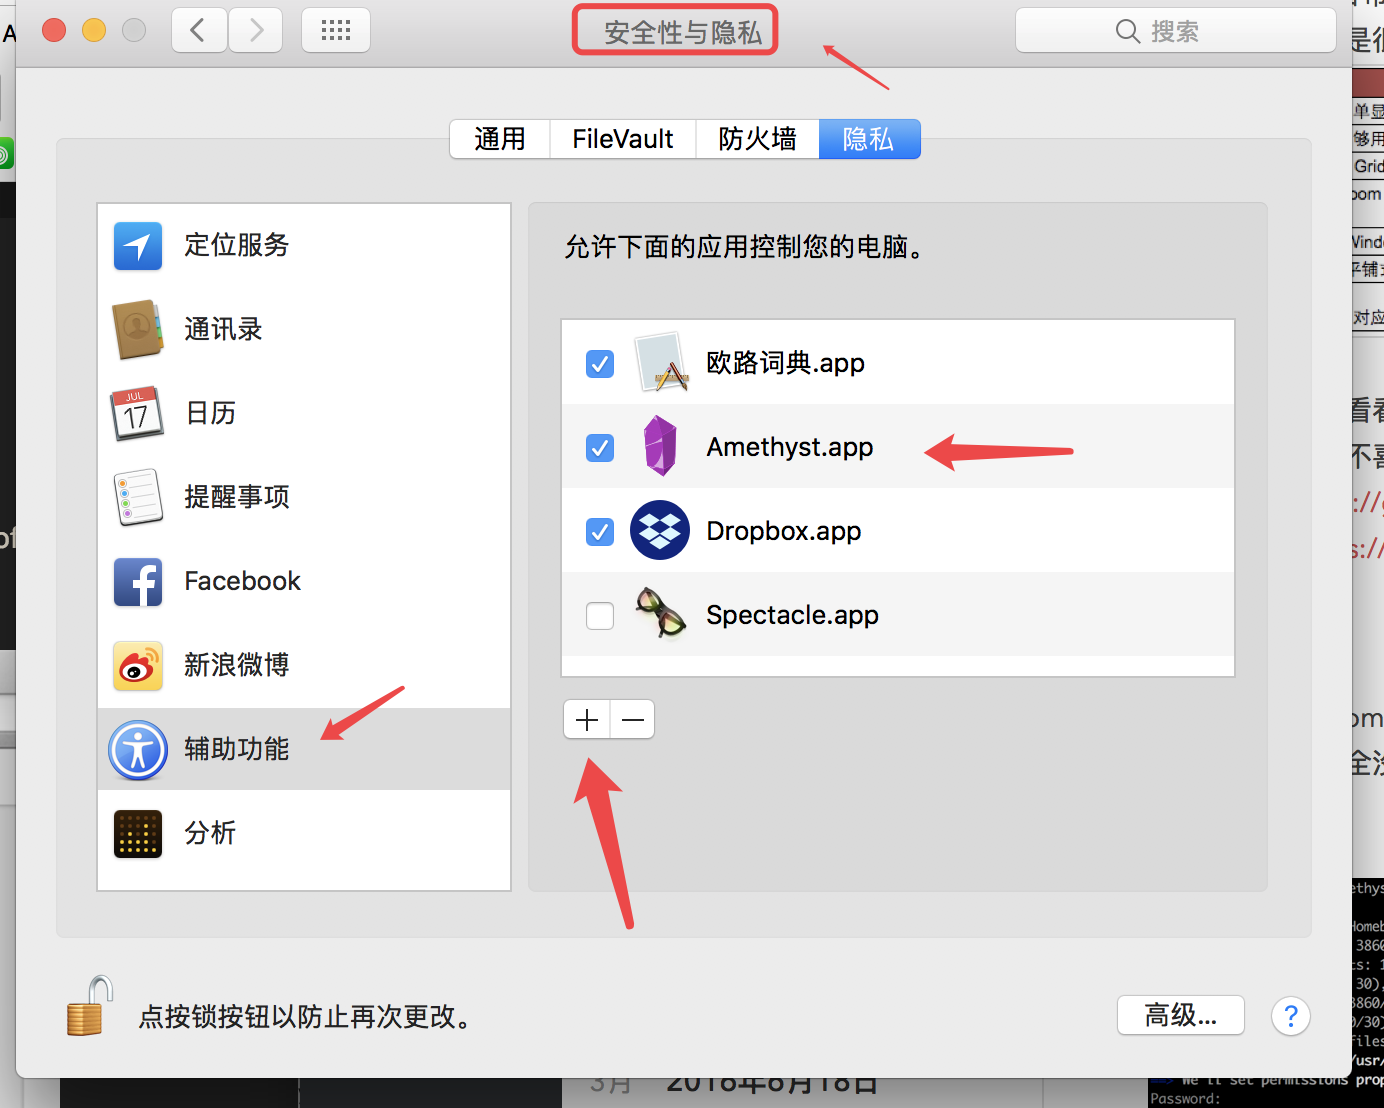
Task: Click the 高级... (Advanced) button
Action: point(1180,1015)
